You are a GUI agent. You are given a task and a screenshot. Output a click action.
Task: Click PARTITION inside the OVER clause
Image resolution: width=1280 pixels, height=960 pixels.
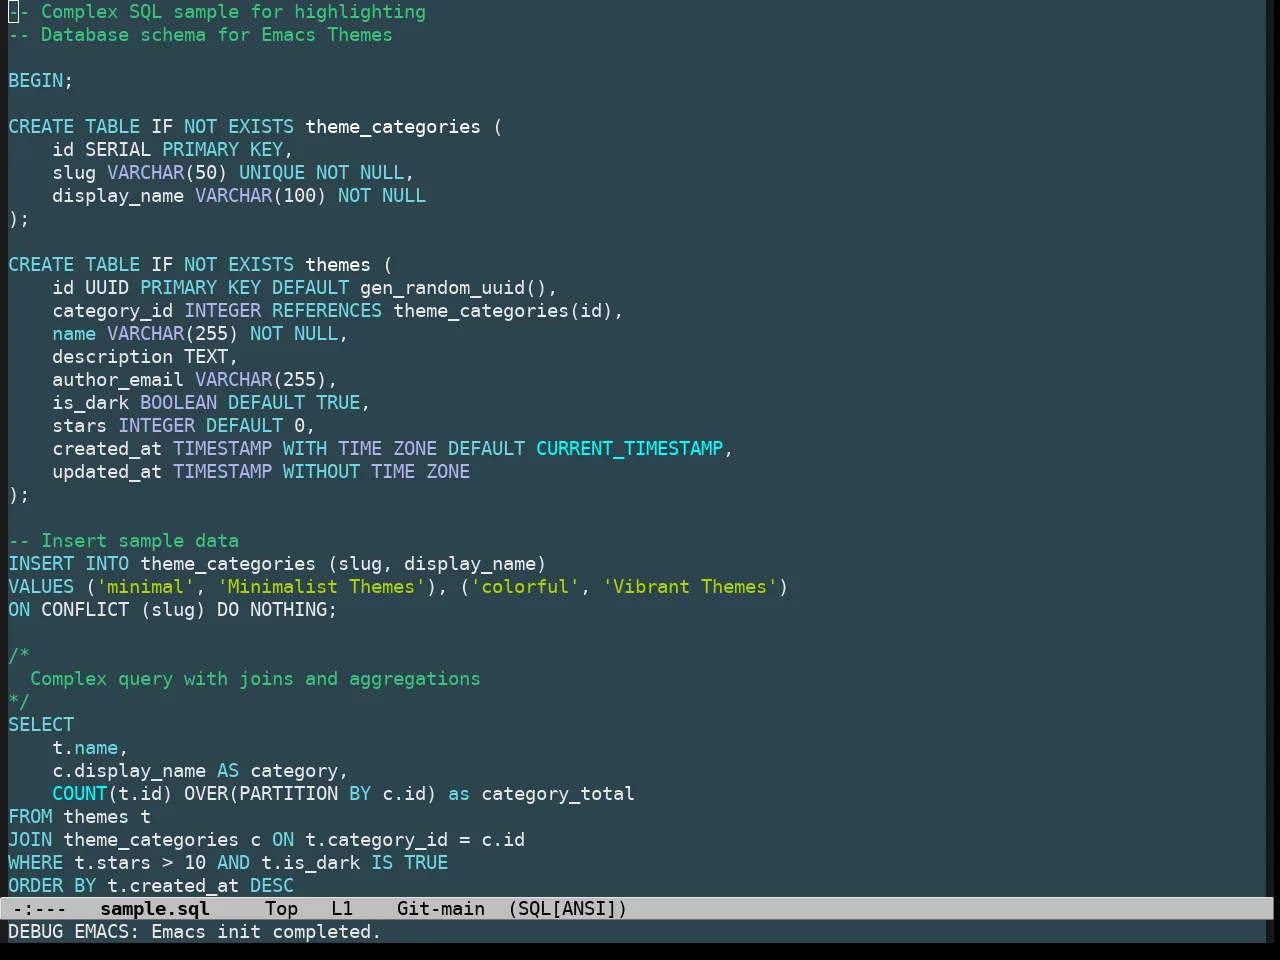pos(288,794)
